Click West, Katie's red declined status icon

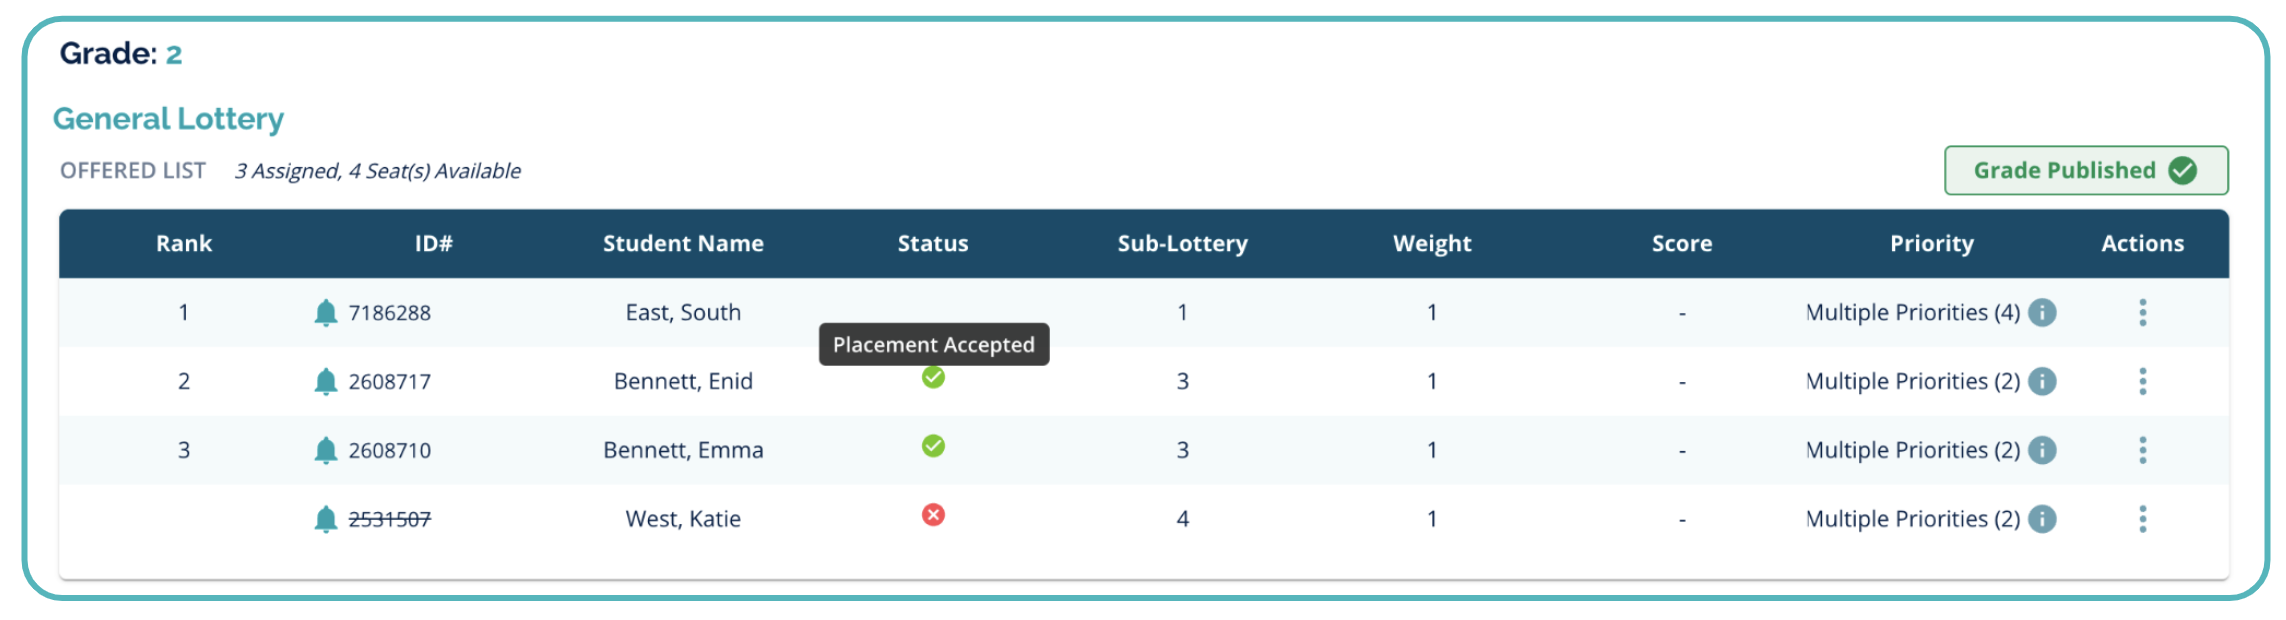coord(933,515)
